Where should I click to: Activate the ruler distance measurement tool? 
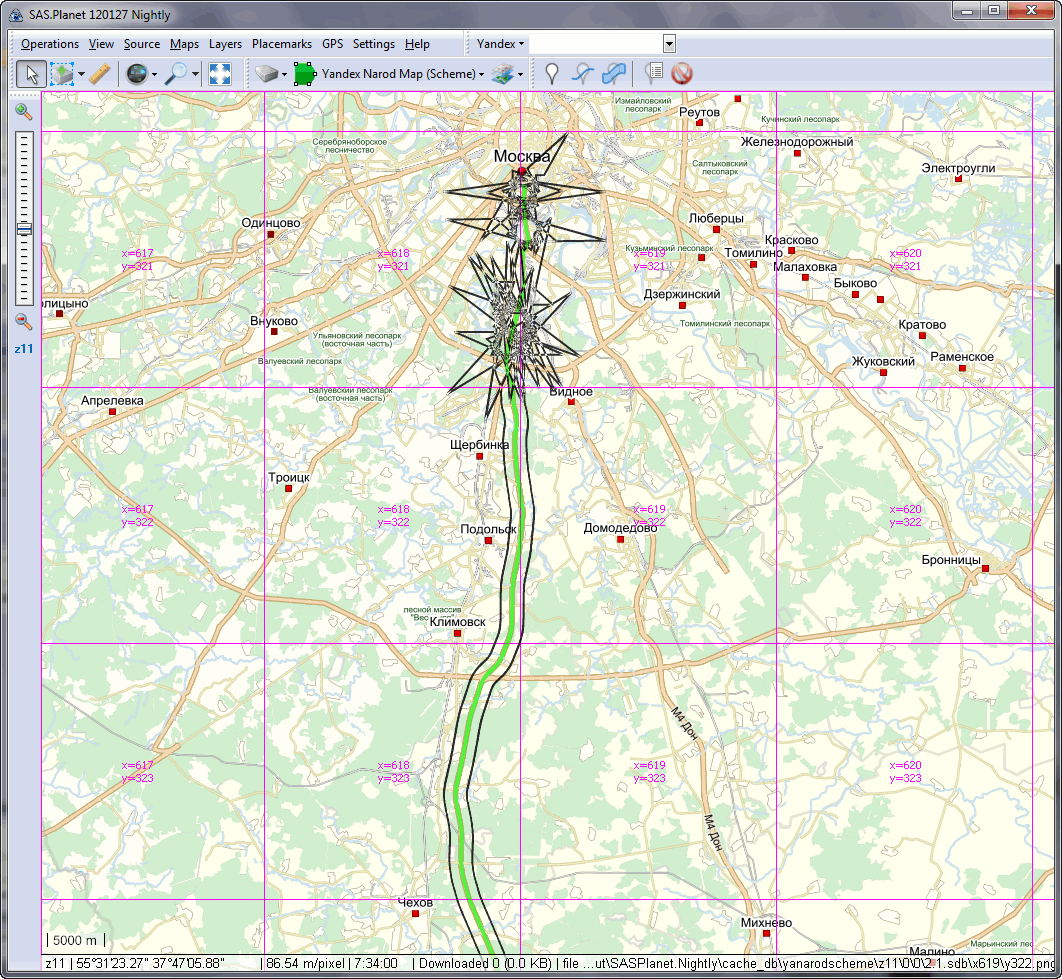pyautogui.click(x=99, y=74)
